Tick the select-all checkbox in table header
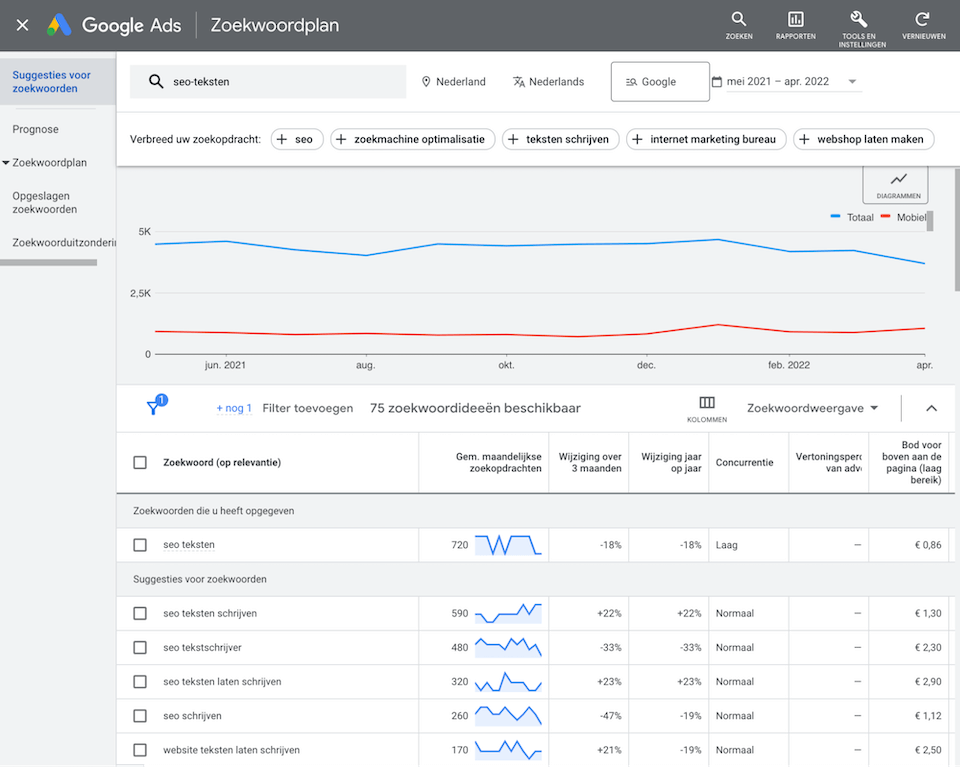Screen dimensions: 960x767 pyautogui.click(x=140, y=462)
